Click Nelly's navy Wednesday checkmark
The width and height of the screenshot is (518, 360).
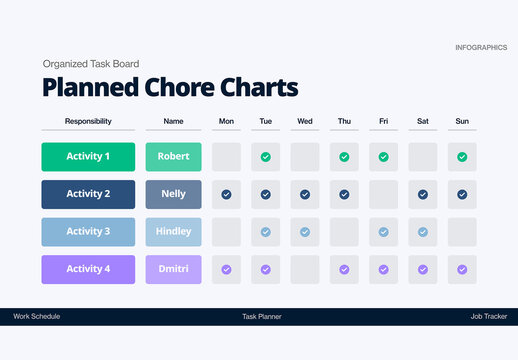tap(305, 194)
